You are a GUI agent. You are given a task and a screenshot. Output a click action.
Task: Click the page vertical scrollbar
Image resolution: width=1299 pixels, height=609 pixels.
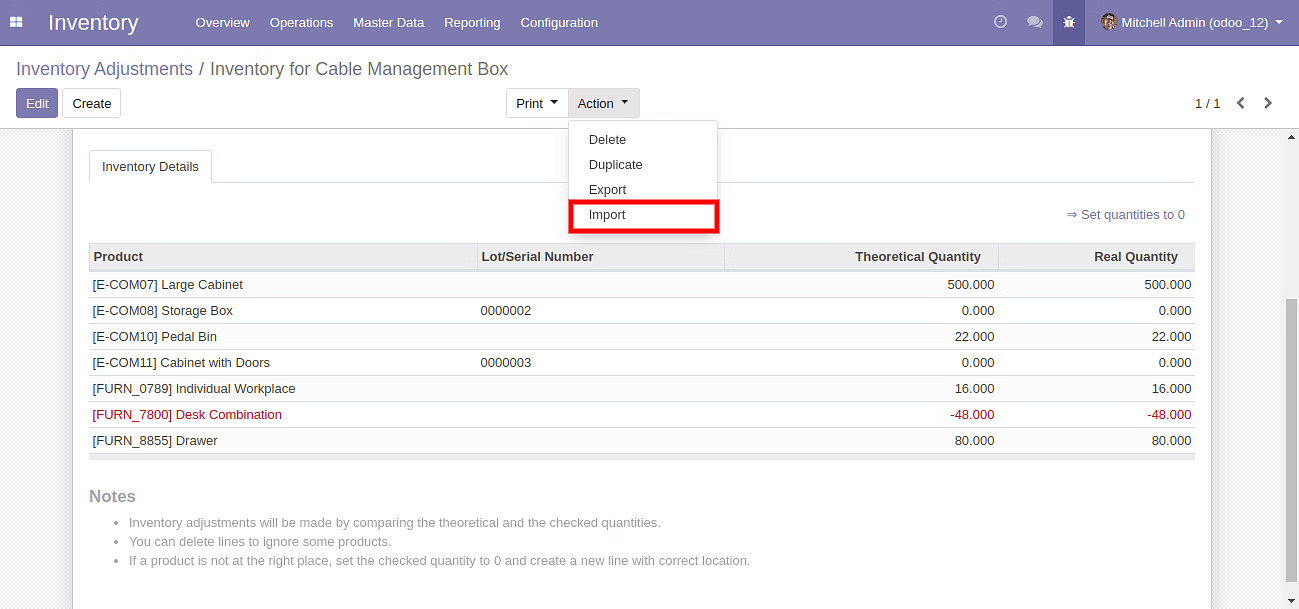coord(1290,440)
